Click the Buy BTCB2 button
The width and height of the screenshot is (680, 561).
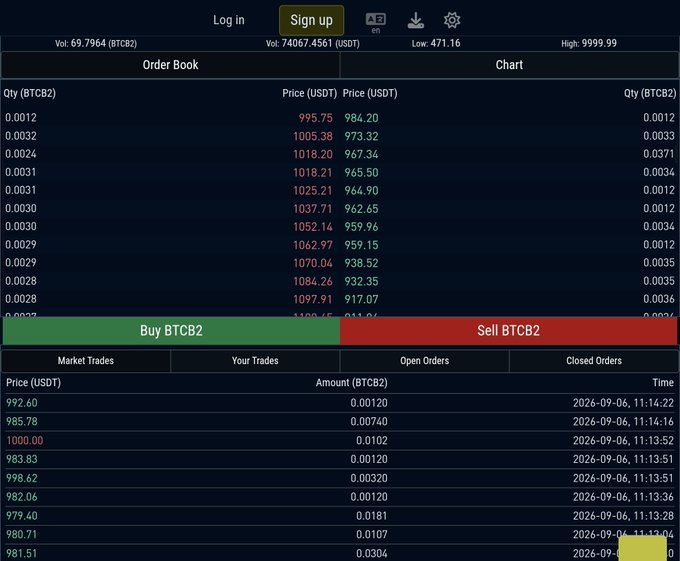(x=171, y=331)
